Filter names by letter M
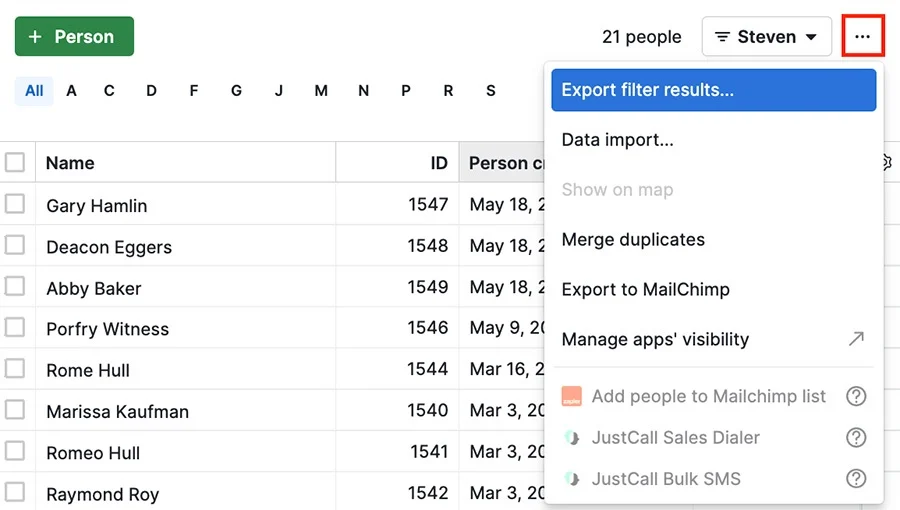This screenshot has width=900, height=510. pos(321,91)
